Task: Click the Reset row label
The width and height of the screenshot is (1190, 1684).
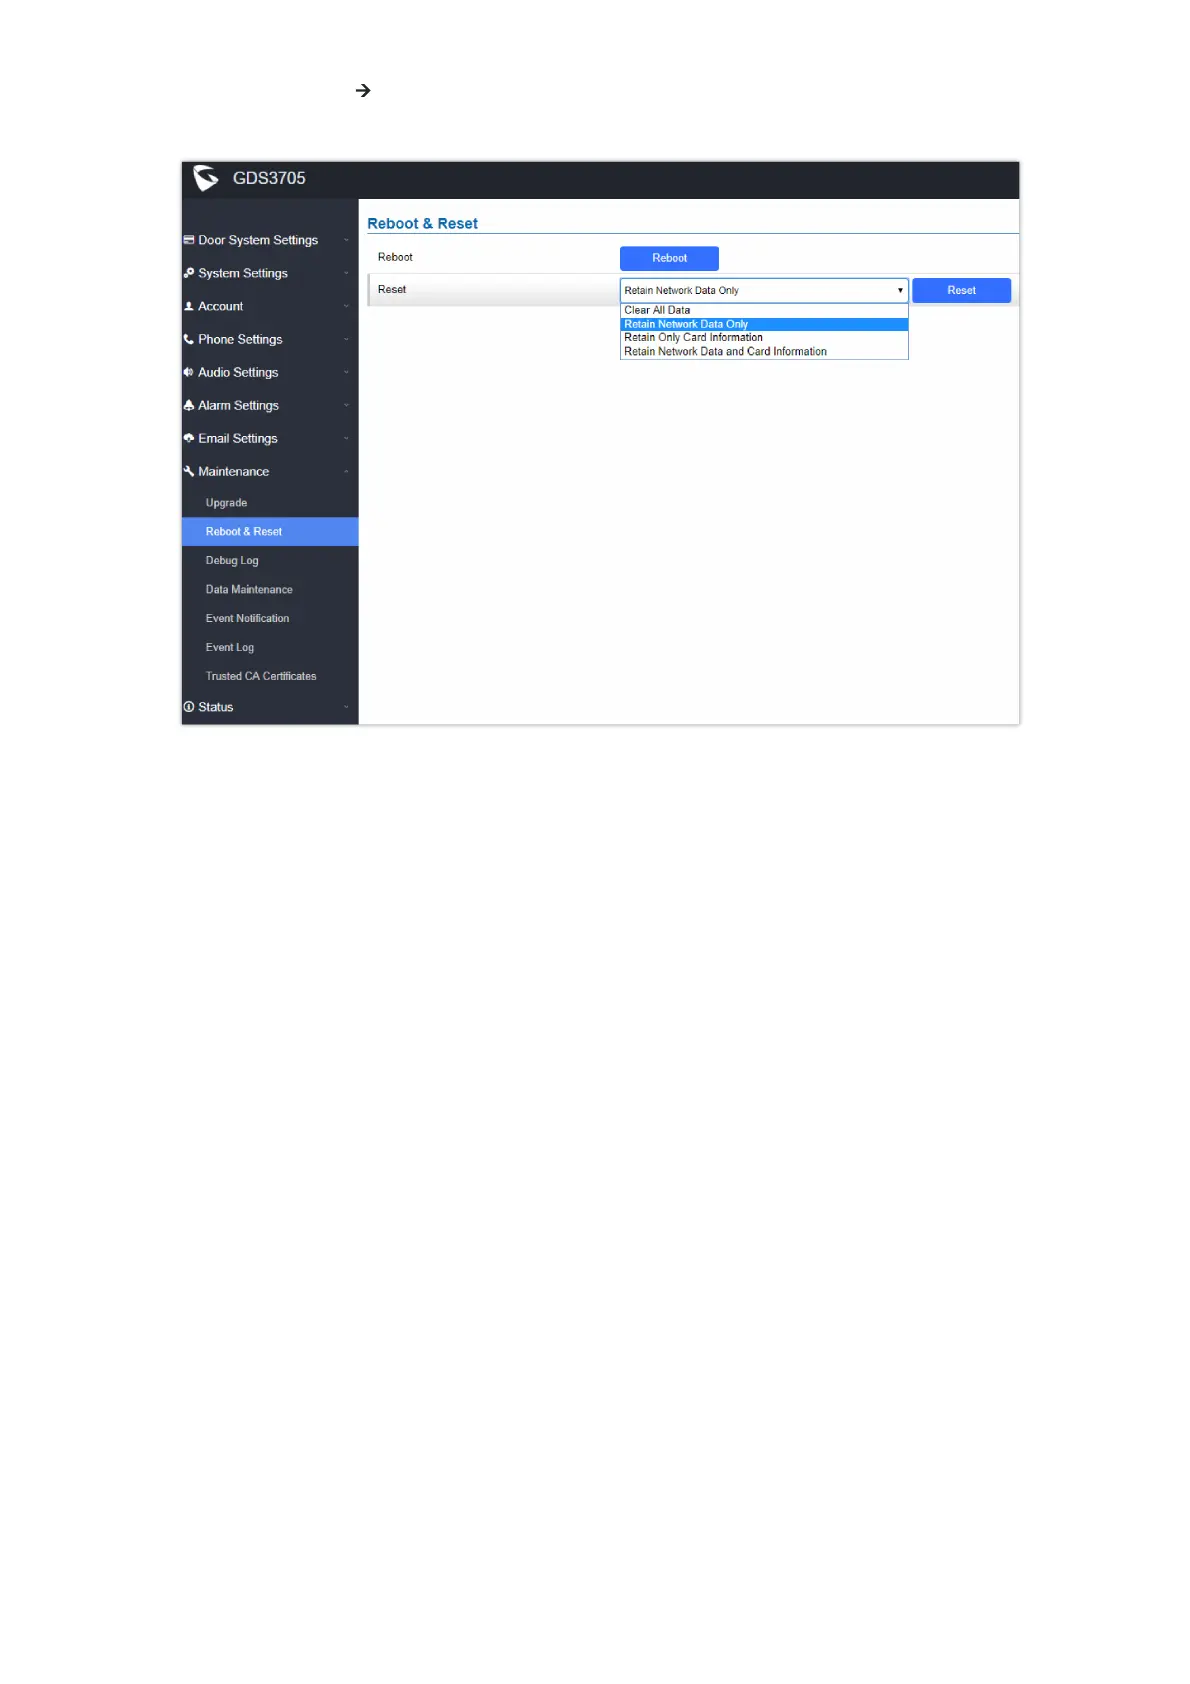Action: click(392, 289)
